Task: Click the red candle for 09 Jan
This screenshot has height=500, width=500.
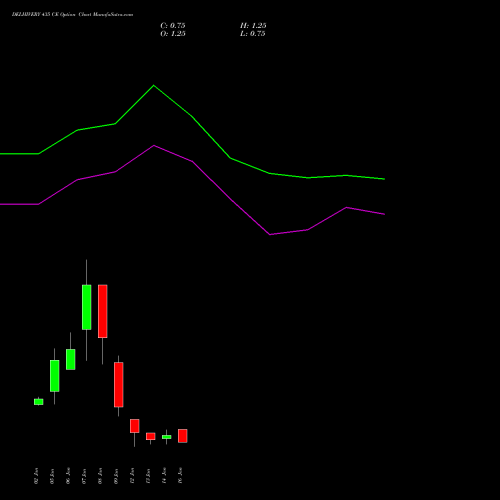Action: tap(119, 385)
